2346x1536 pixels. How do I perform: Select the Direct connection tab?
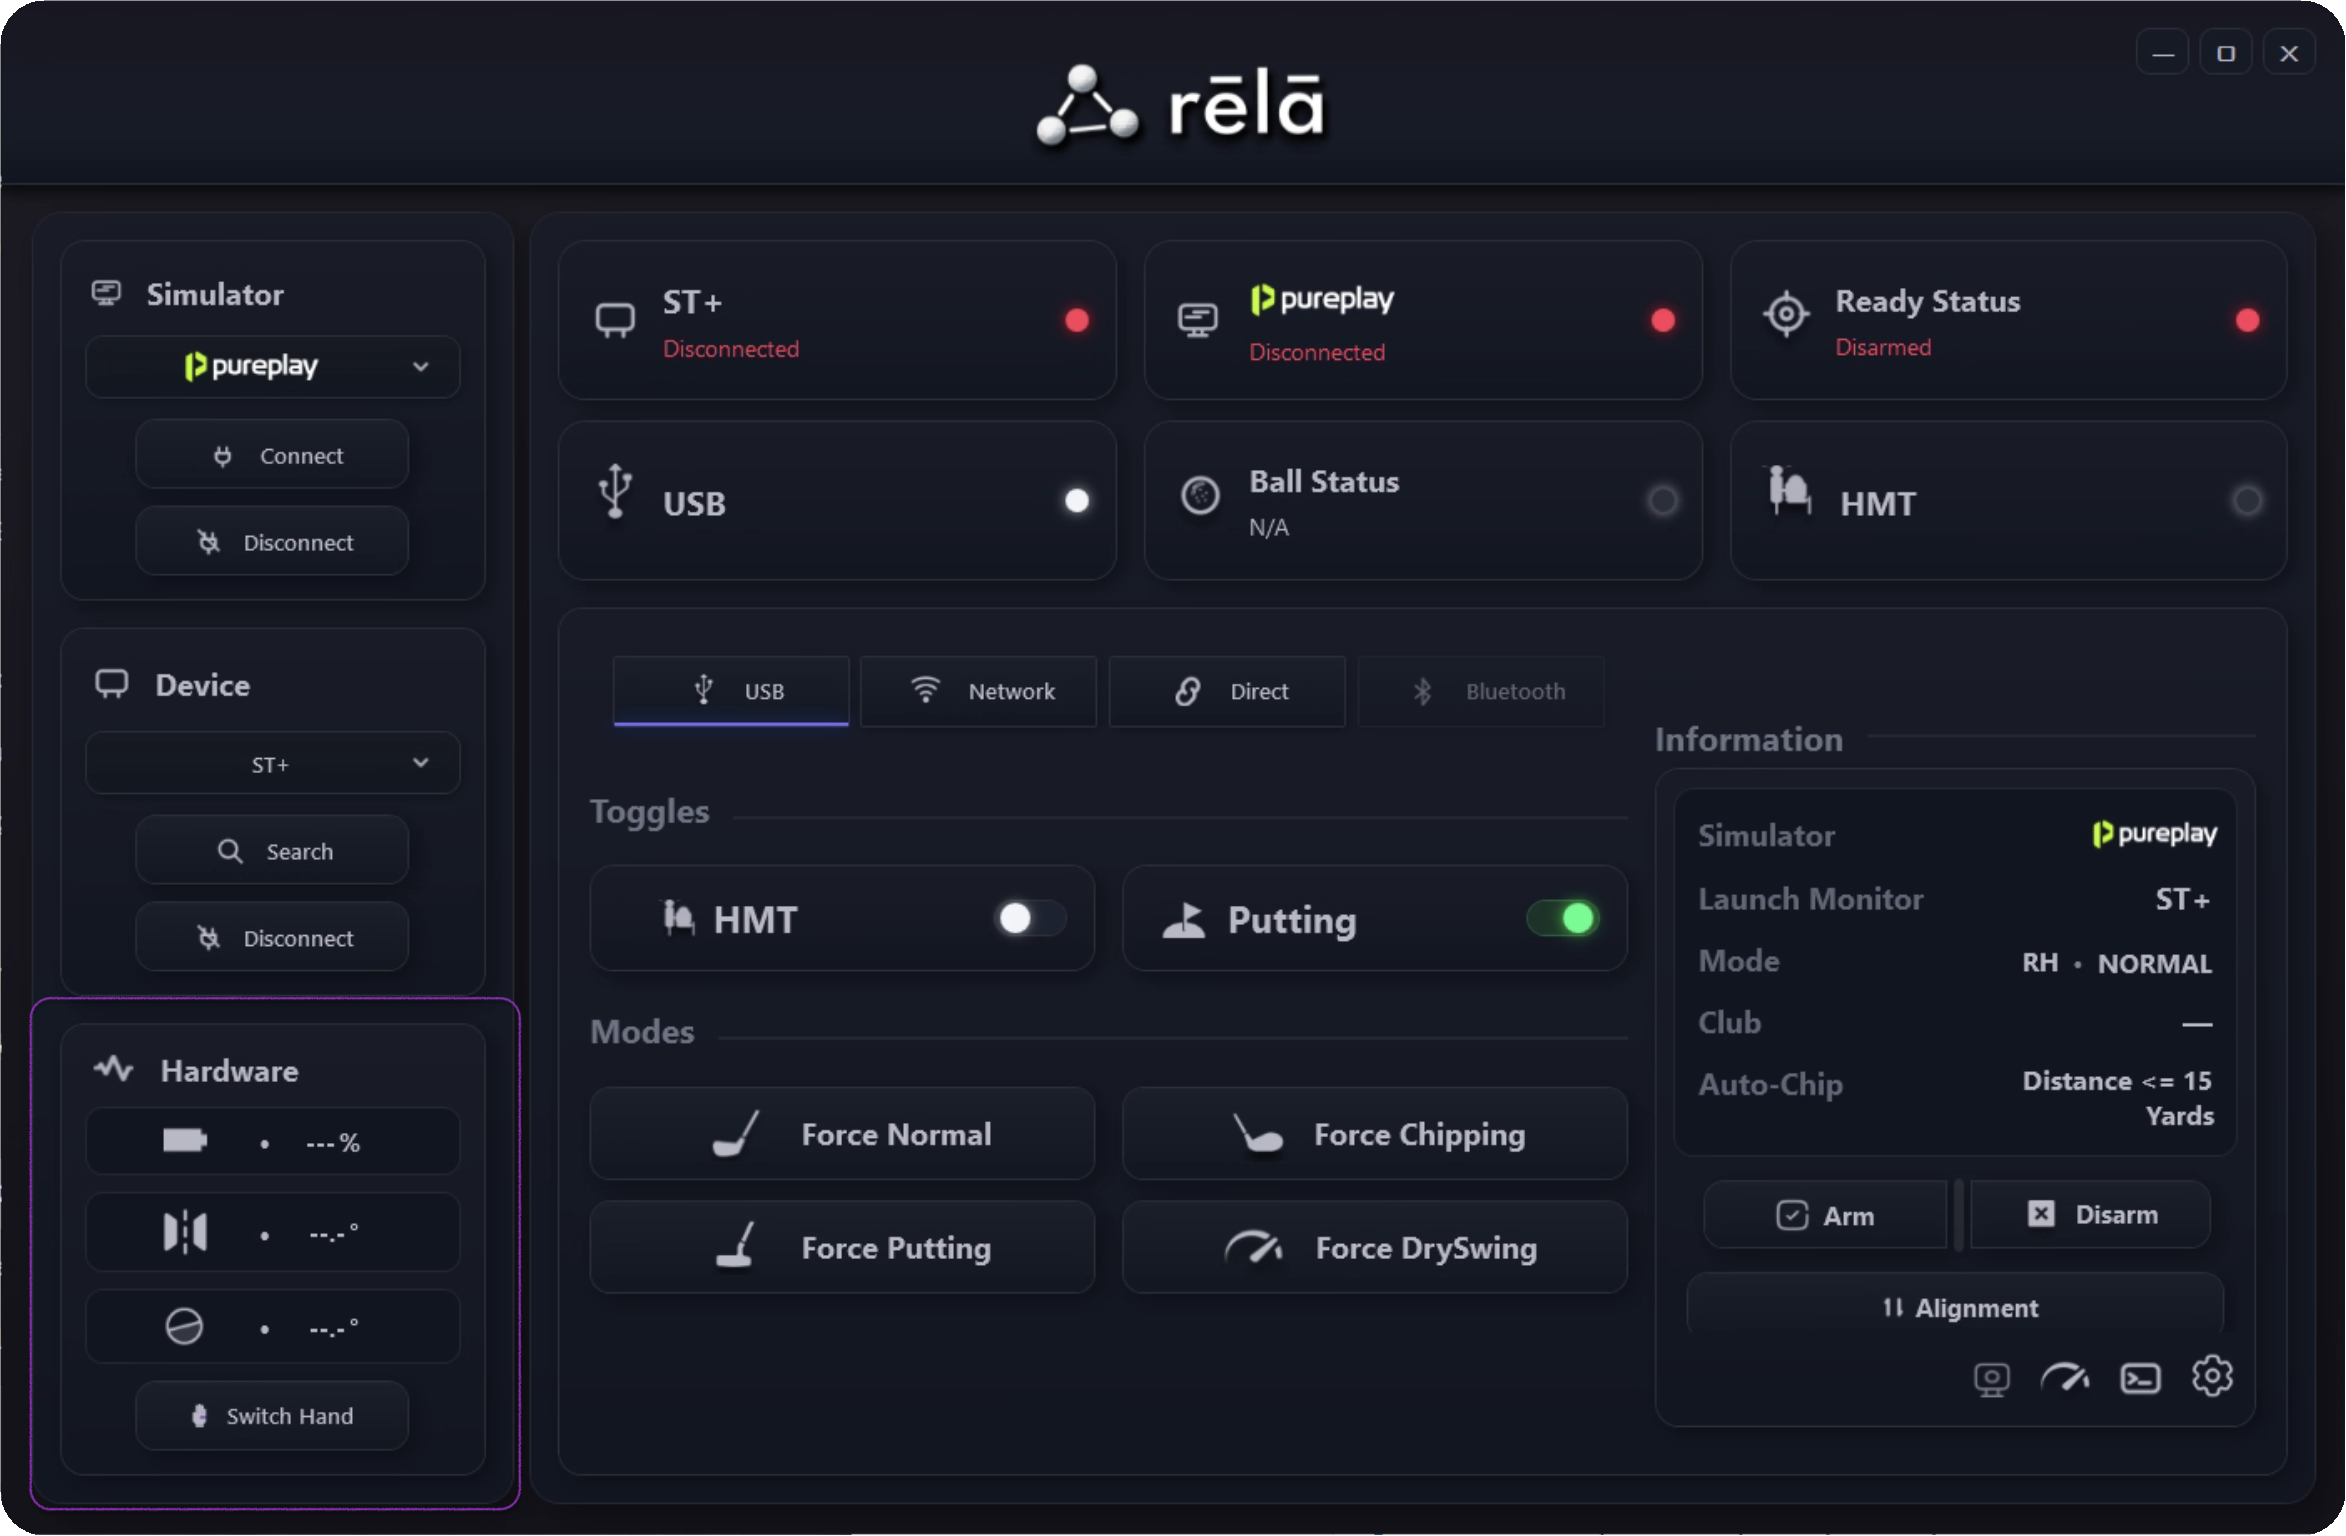[1227, 691]
